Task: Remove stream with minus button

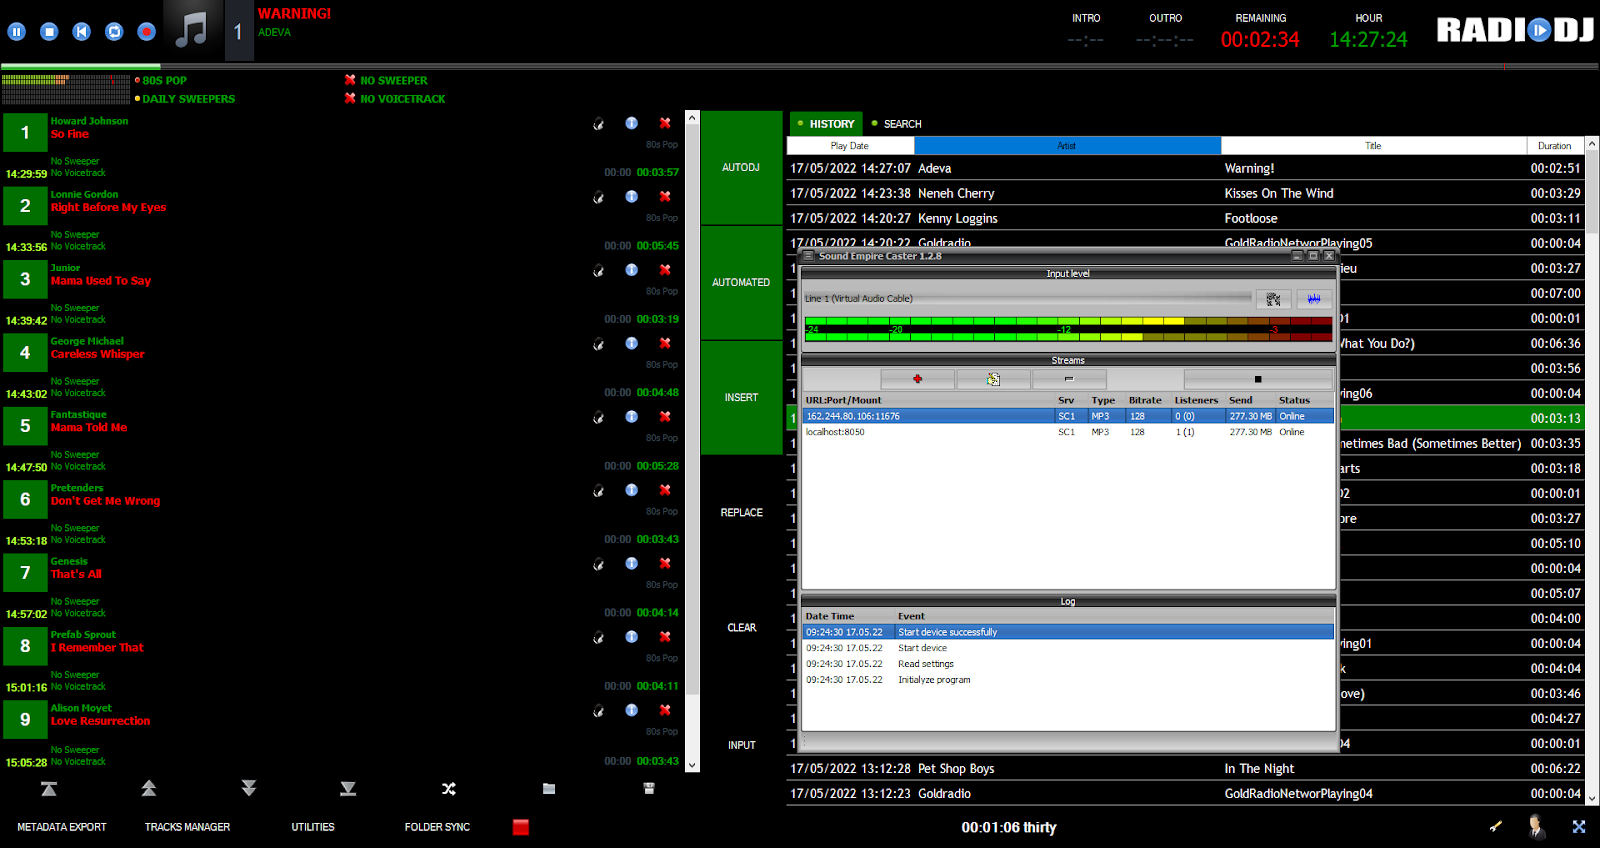Action: (x=1069, y=379)
